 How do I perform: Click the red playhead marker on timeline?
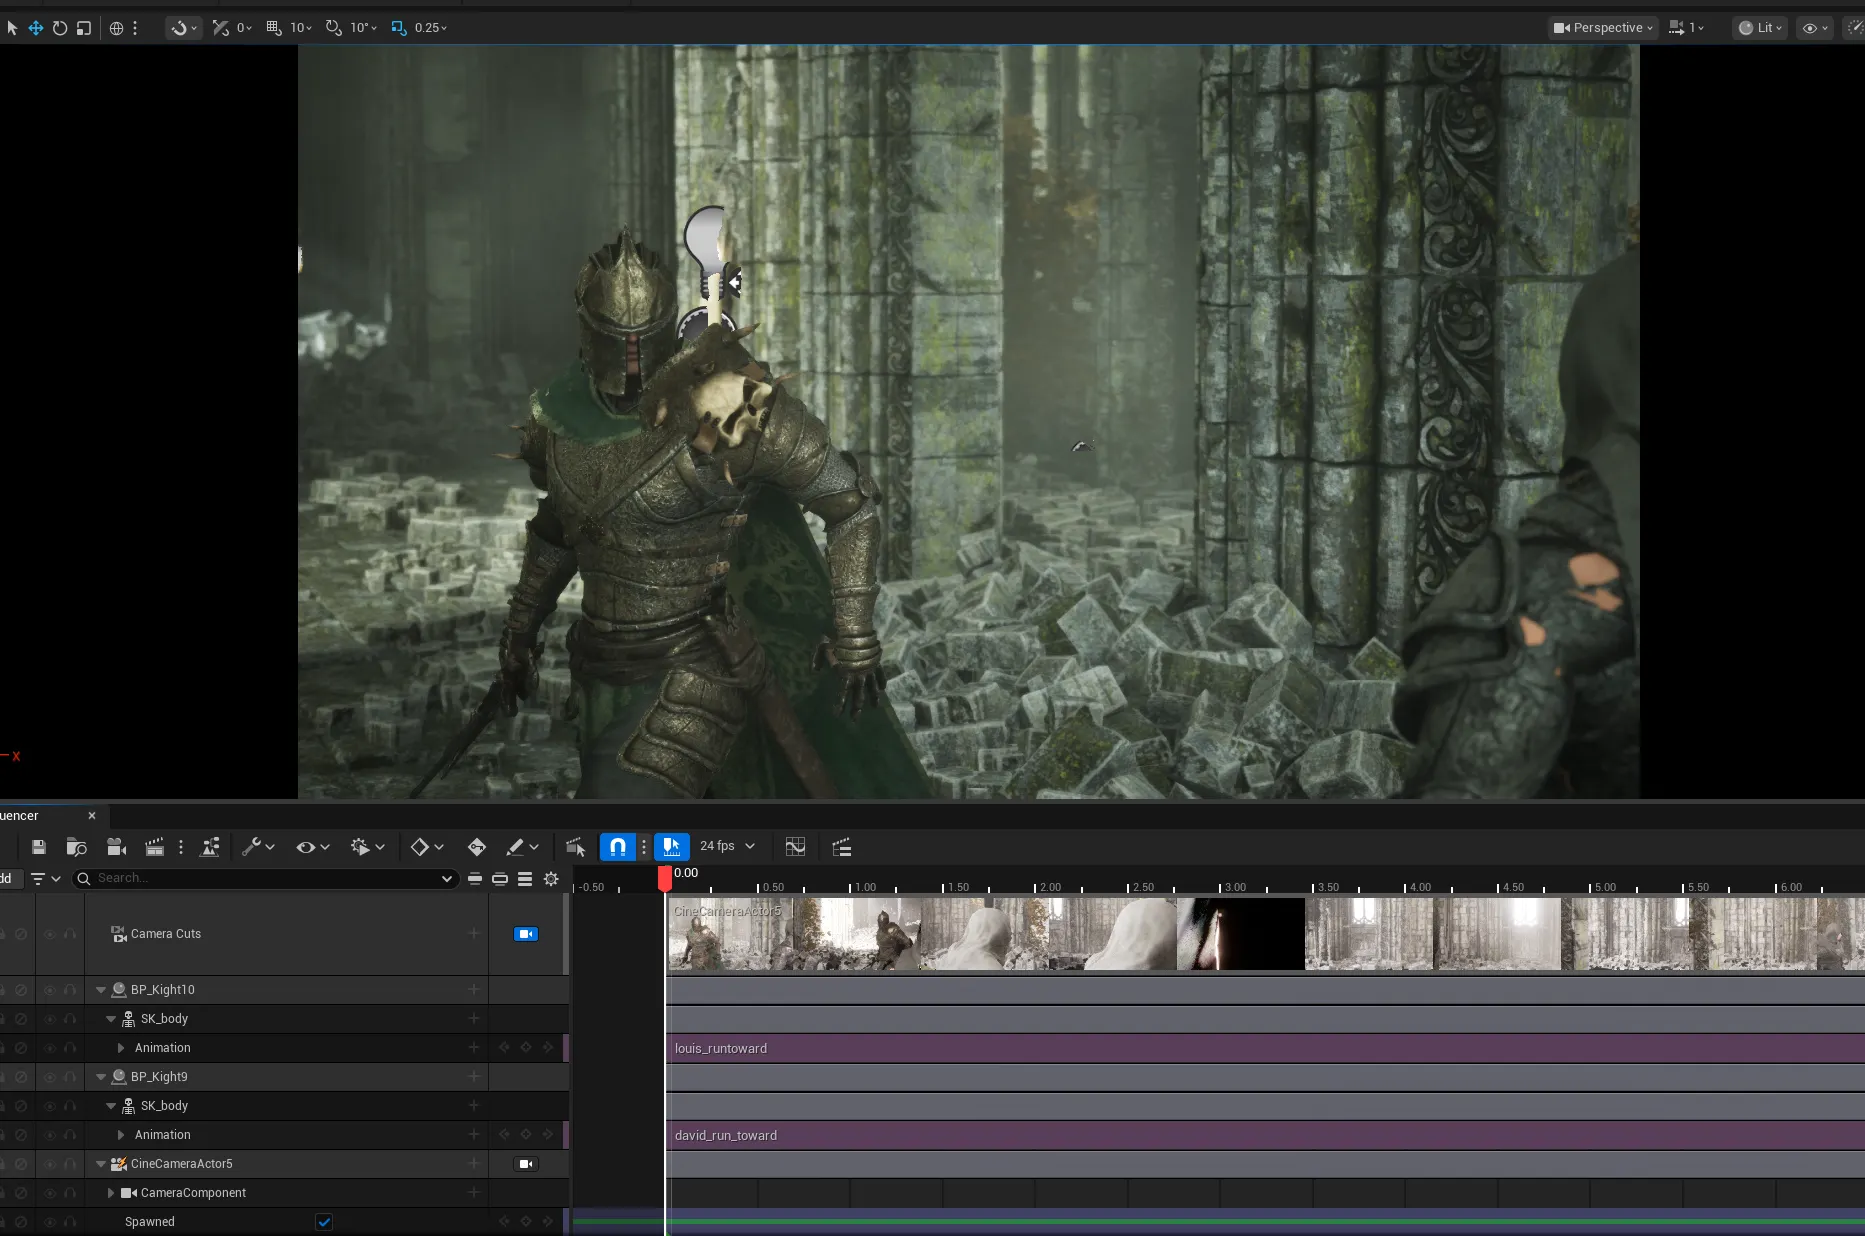[x=665, y=877]
